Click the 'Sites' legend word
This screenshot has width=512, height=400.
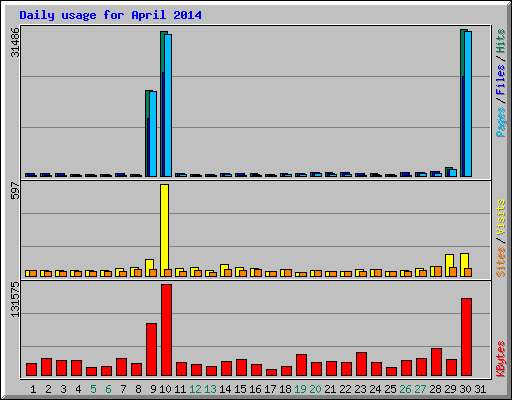coord(501,262)
